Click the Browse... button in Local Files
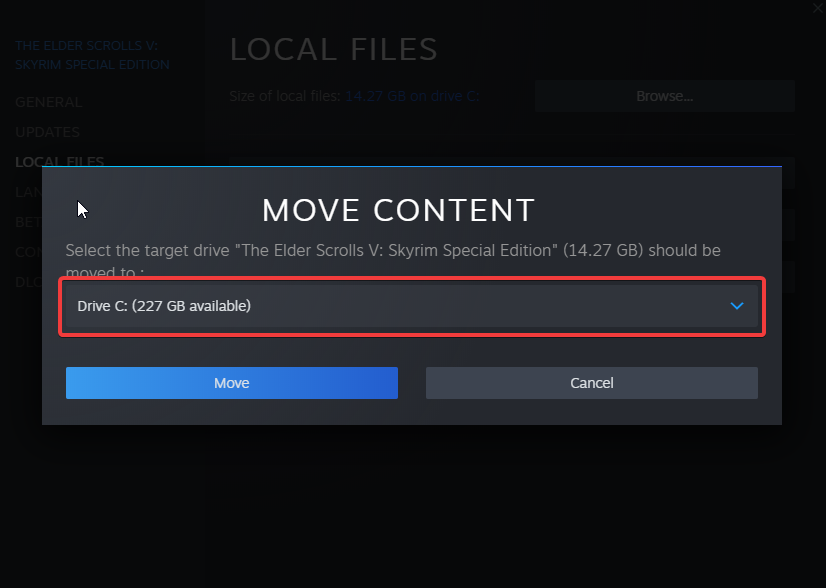The width and height of the screenshot is (826, 588). 665,96
